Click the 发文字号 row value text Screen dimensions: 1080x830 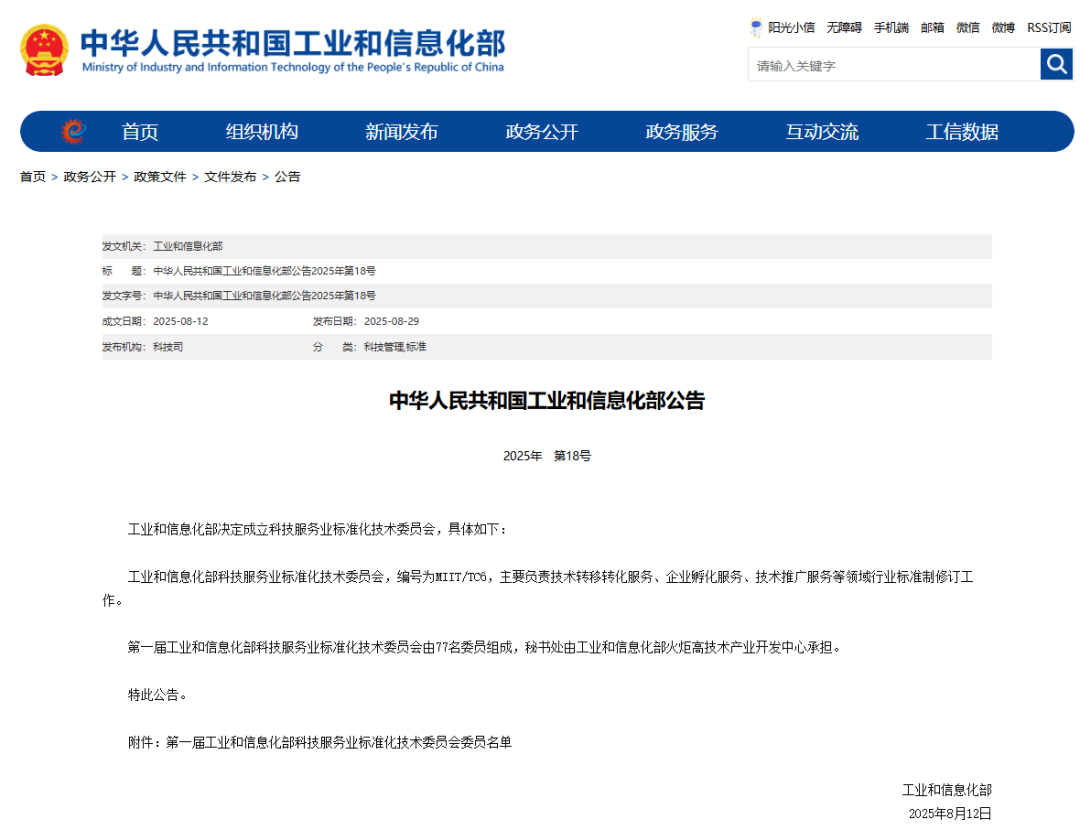pos(264,295)
